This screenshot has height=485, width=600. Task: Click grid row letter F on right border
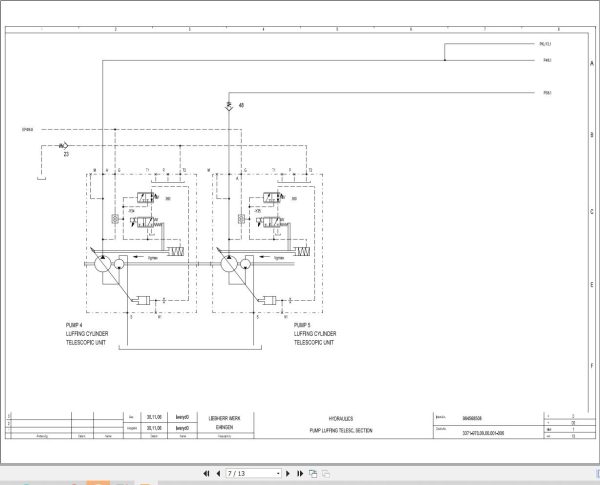(x=592, y=366)
